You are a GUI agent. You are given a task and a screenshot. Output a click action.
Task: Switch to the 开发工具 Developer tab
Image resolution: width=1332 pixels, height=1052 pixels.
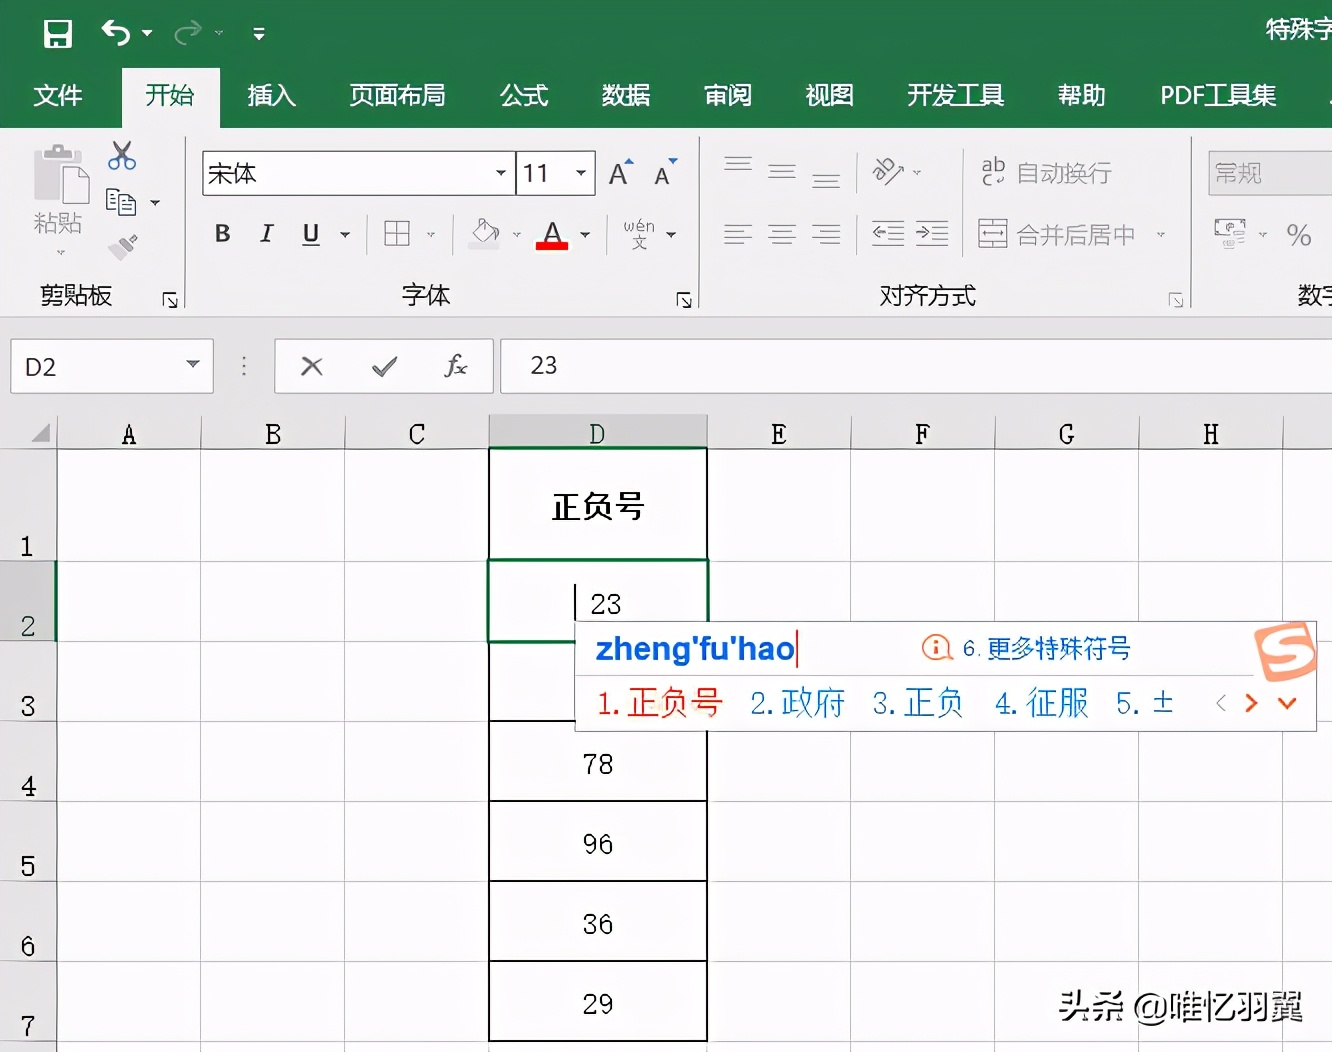tap(955, 96)
